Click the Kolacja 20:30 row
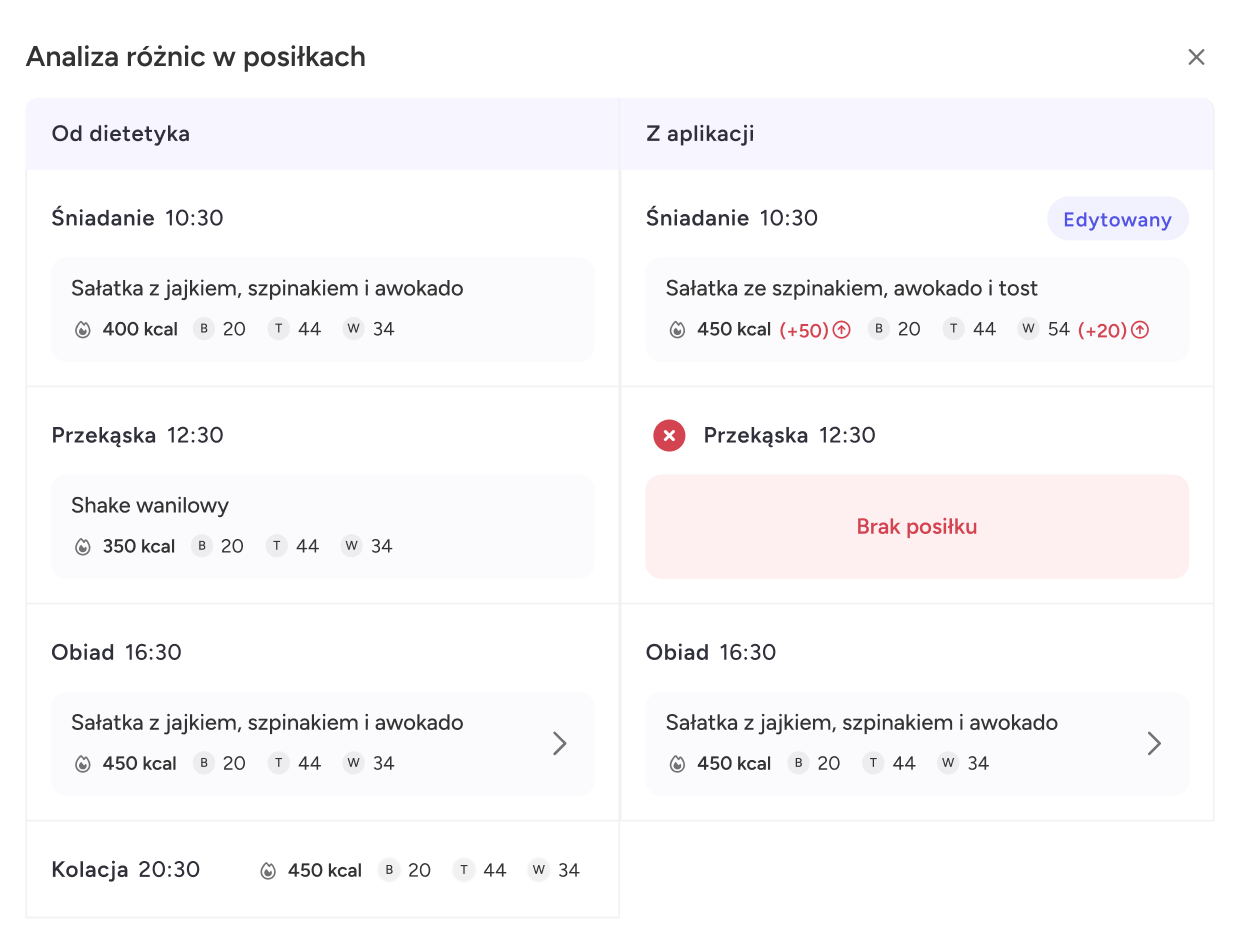 (126, 869)
